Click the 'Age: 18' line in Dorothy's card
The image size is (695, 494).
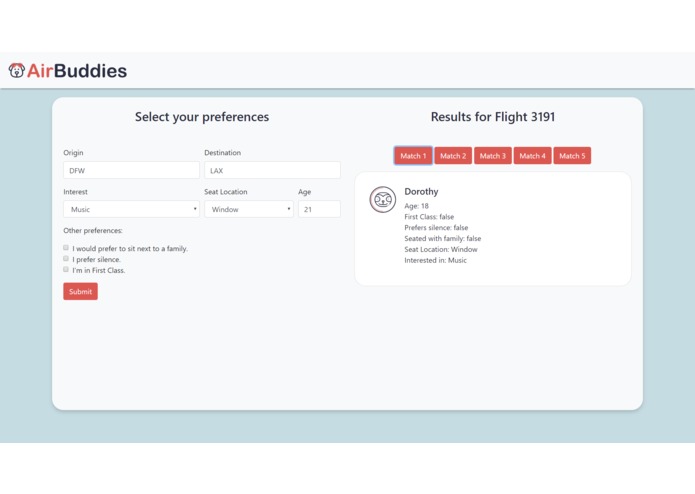point(416,206)
